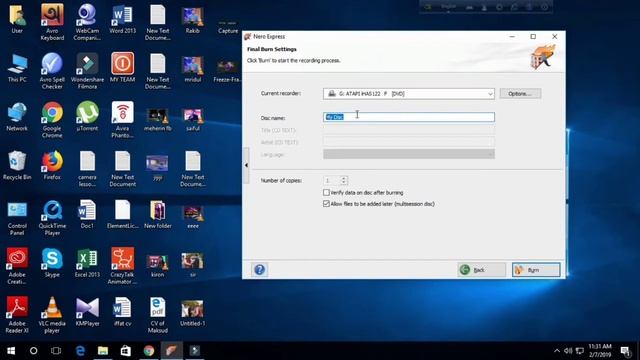Launch Firefox desktop shortcut
The height and width of the screenshot is (360, 640).
point(52,165)
